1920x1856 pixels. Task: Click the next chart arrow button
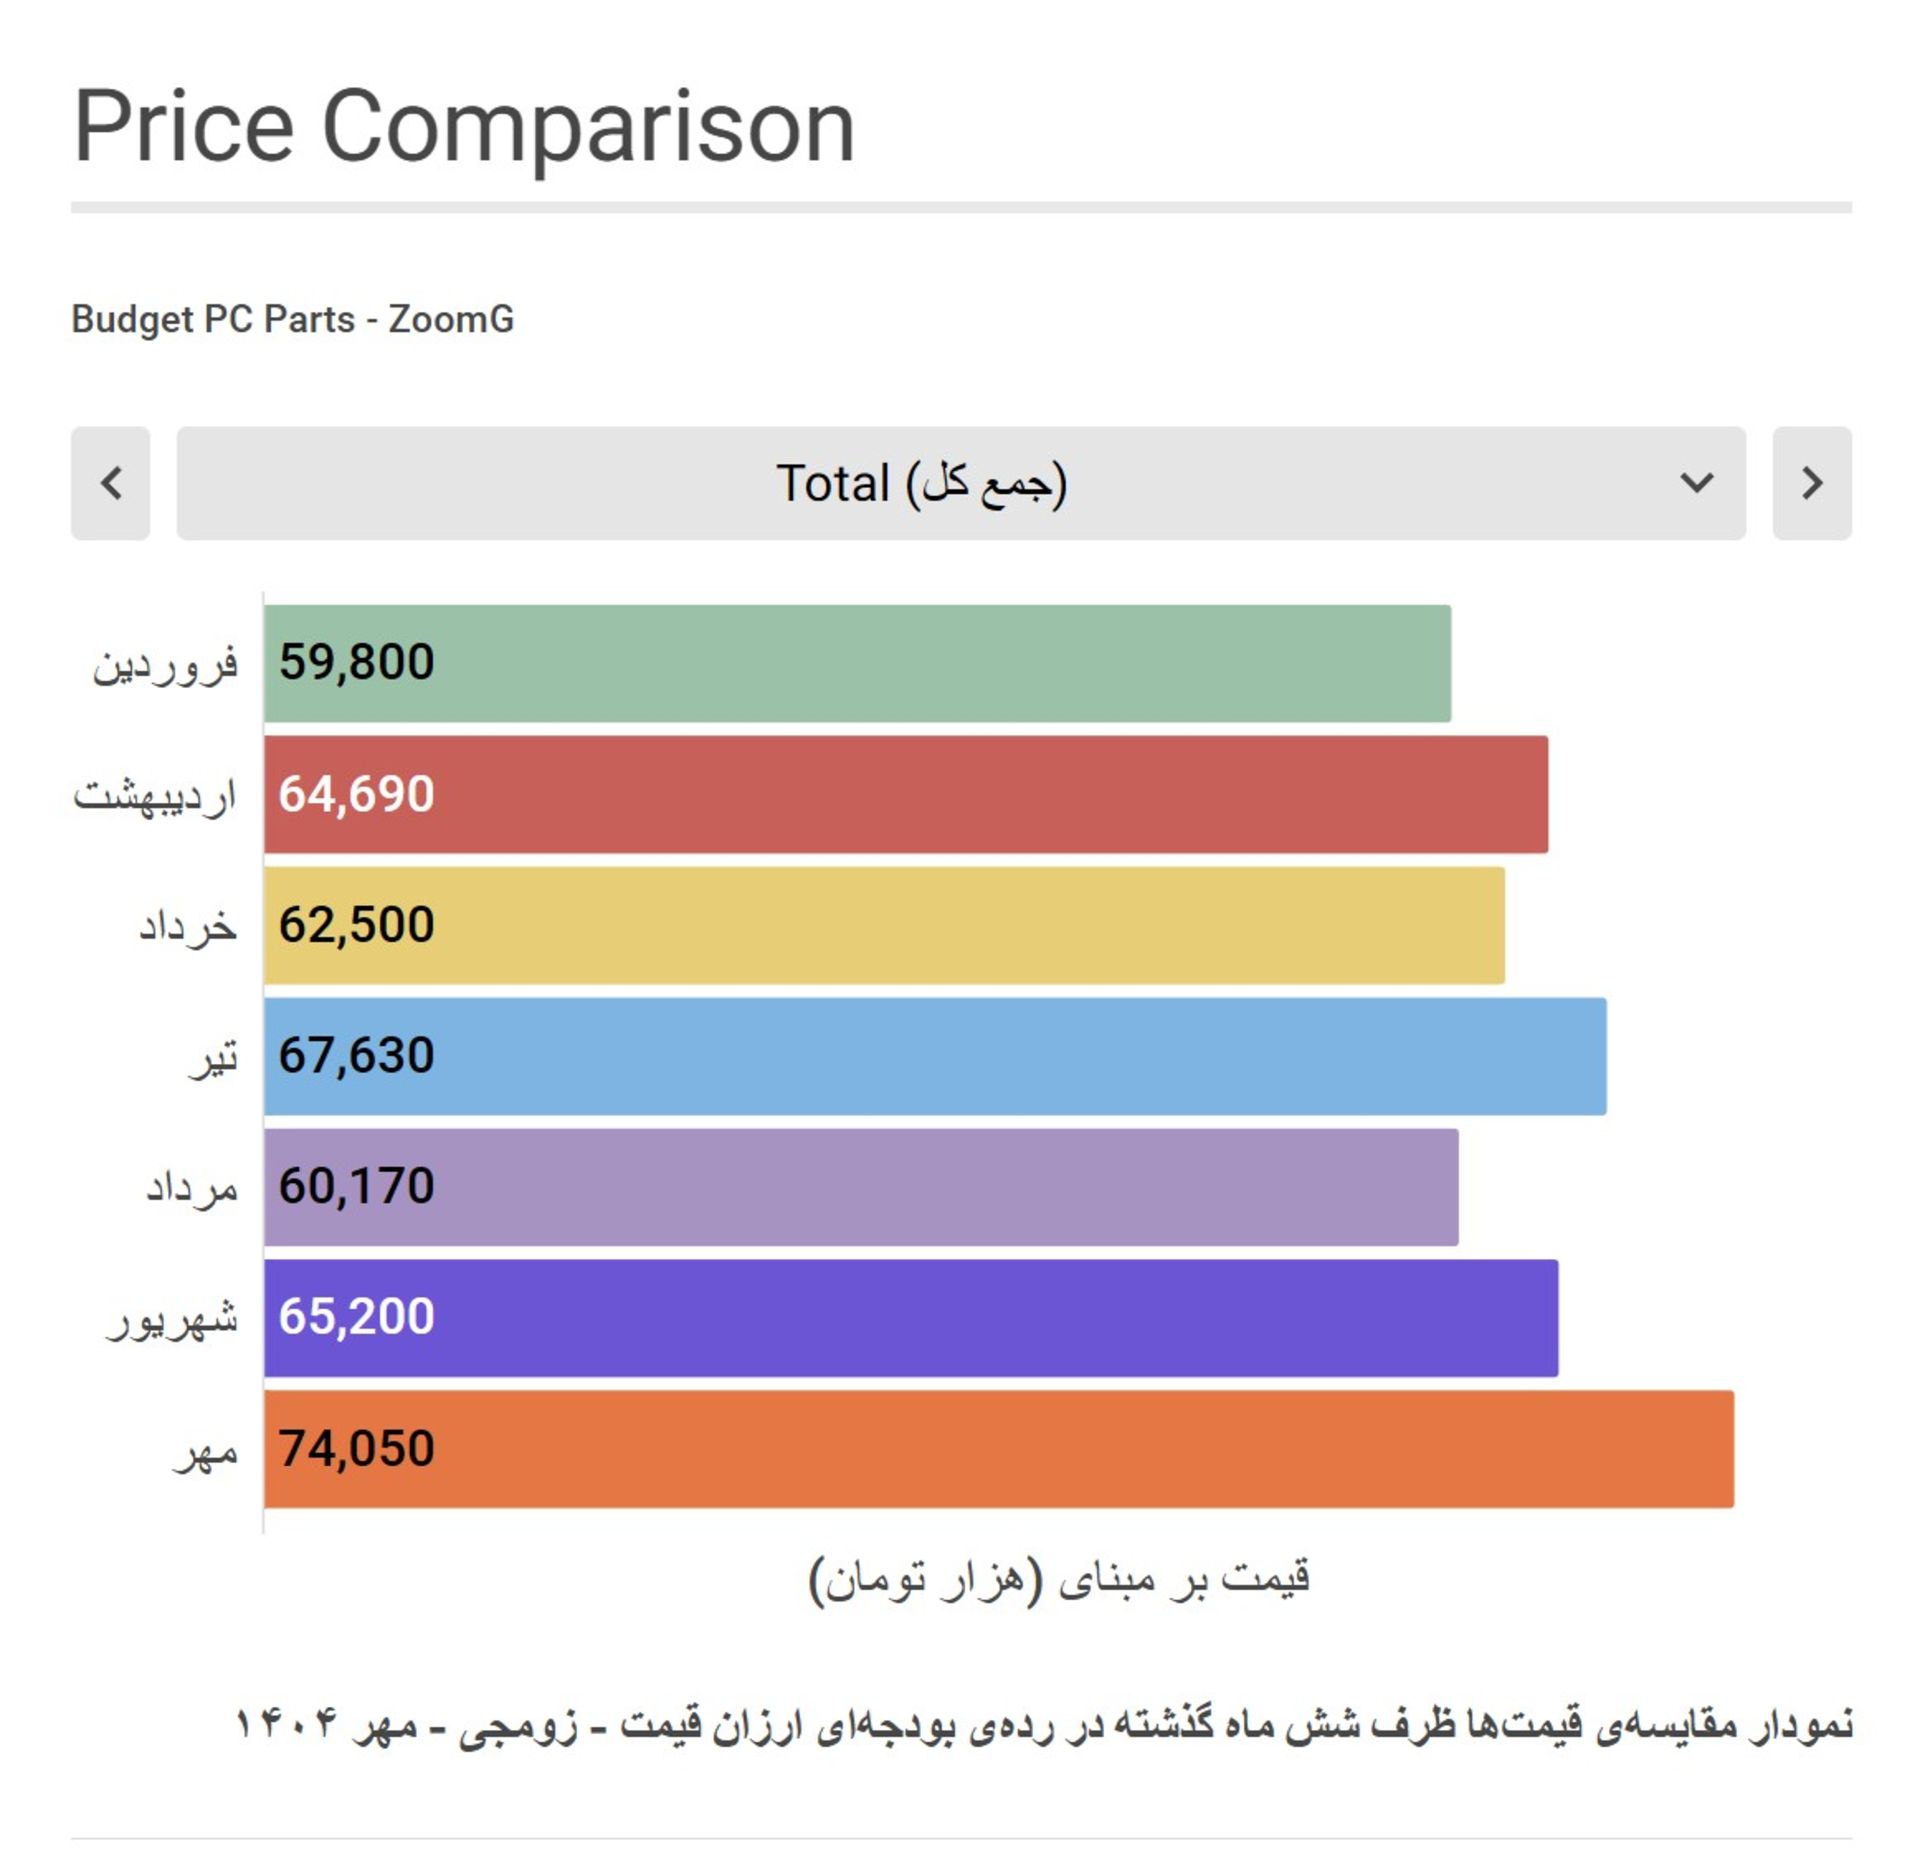click(1811, 483)
